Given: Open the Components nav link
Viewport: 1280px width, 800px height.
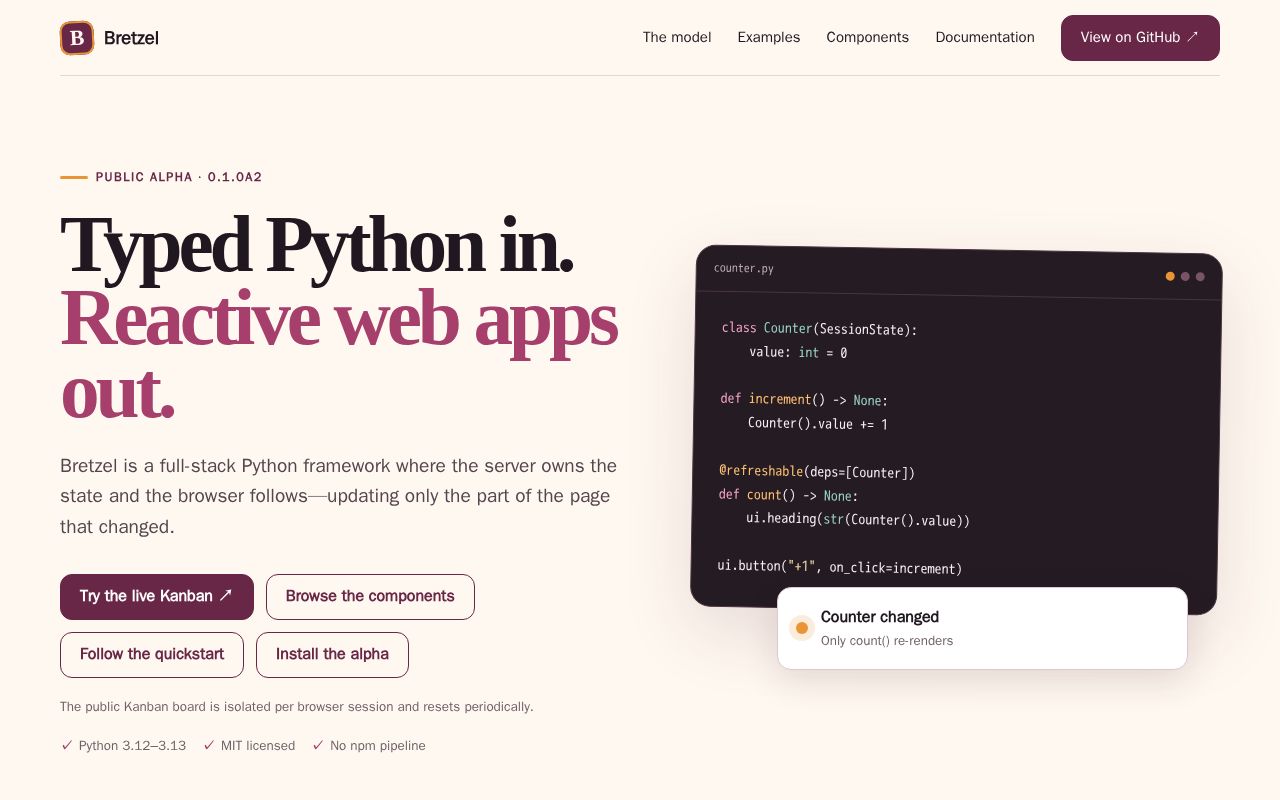Looking at the screenshot, I should click(867, 37).
